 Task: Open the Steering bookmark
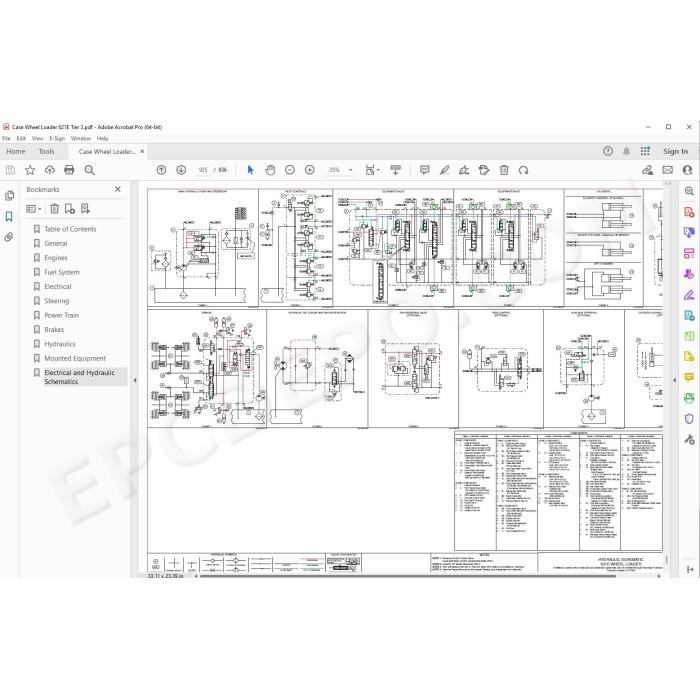point(57,300)
